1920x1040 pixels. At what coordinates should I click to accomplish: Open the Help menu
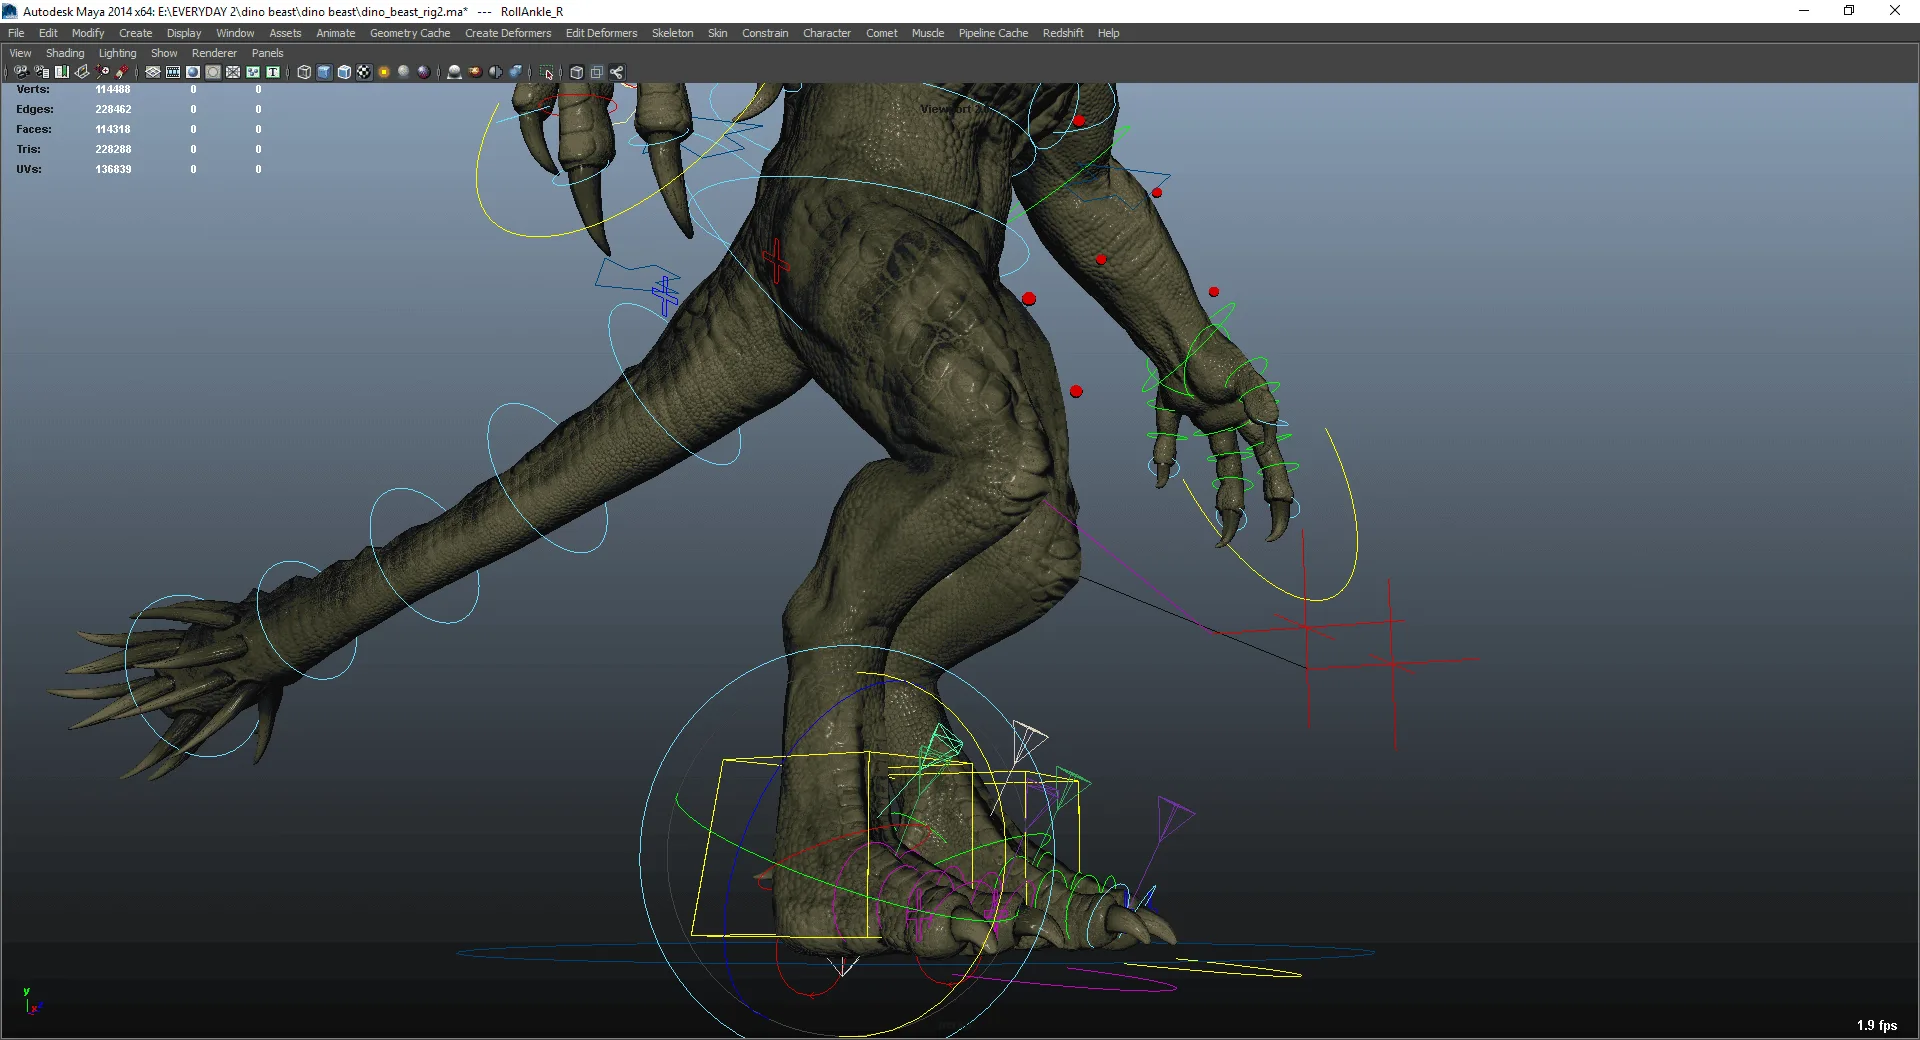(1108, 33)
